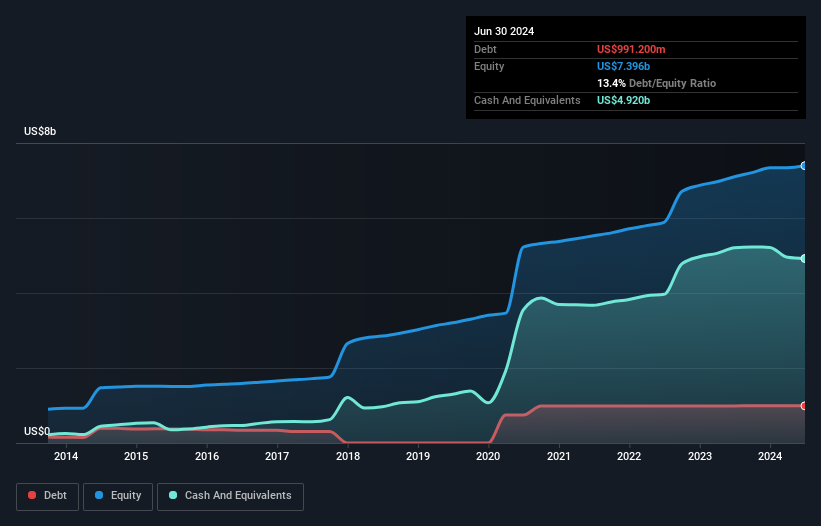Viewport: 821px width, 526px height.
Task: Click the 2021 x-axis label
Action: (559, 456)
